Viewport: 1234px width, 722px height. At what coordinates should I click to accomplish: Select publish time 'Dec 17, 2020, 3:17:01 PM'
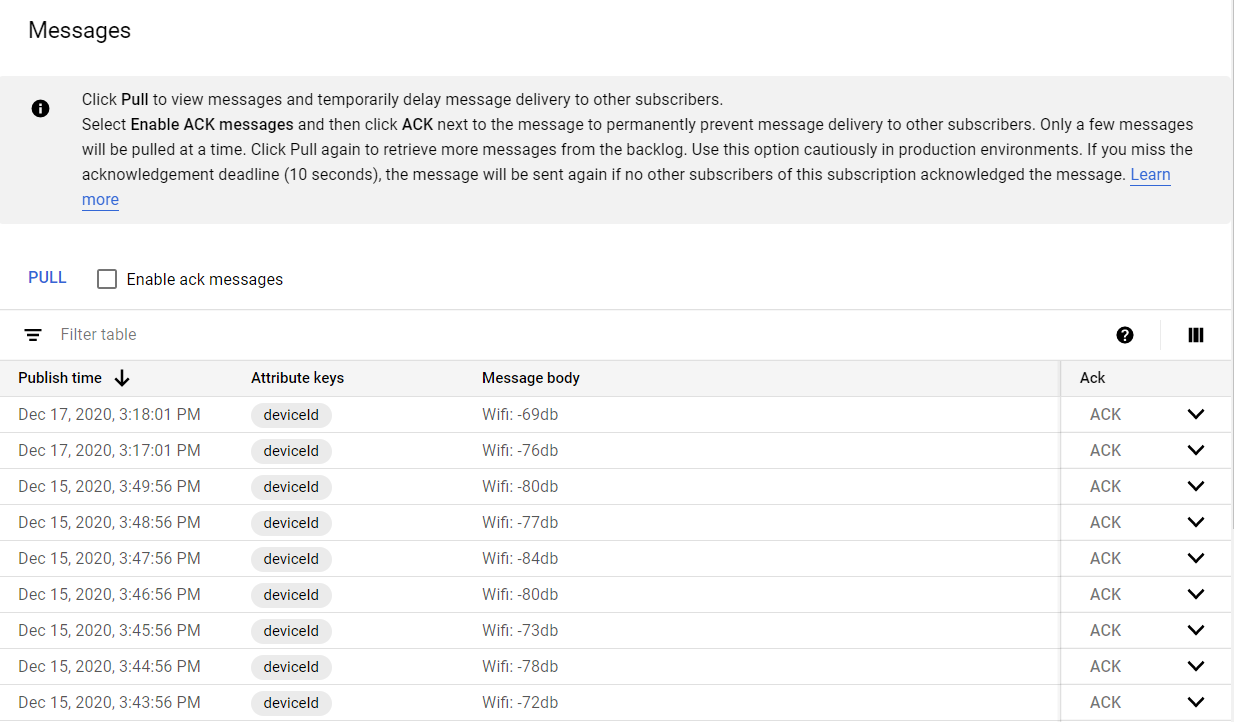[x=109, y=451]
